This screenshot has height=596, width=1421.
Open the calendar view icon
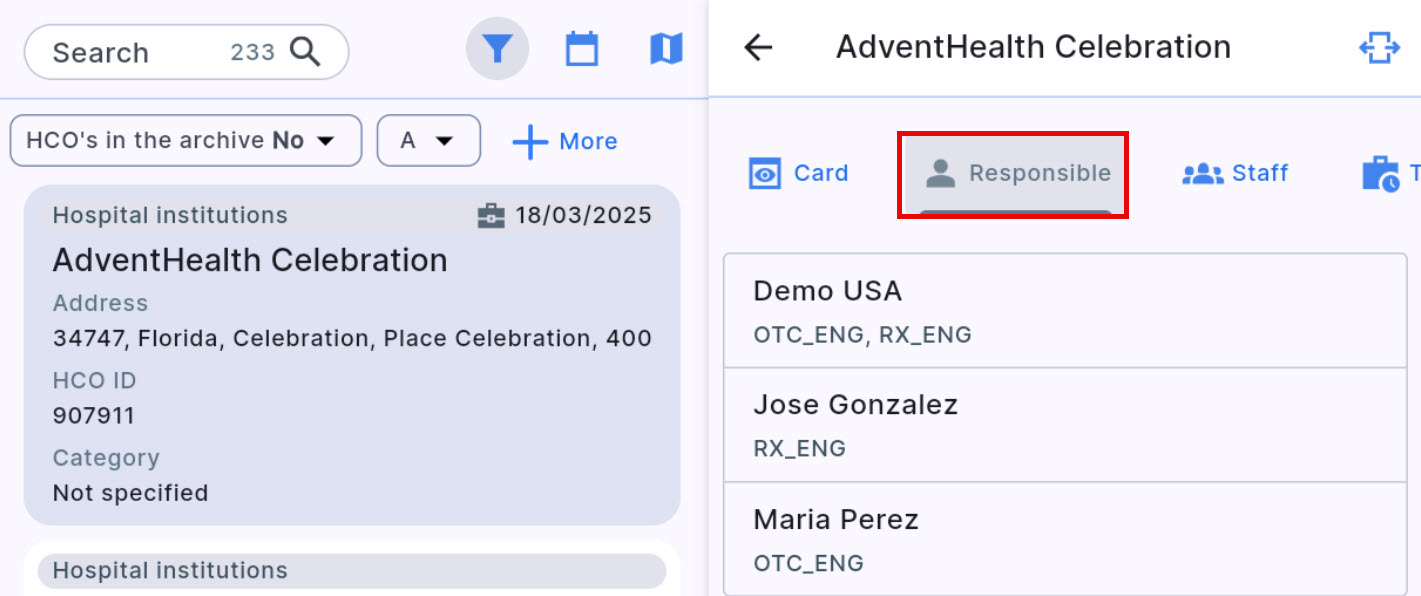pos(582,49)
